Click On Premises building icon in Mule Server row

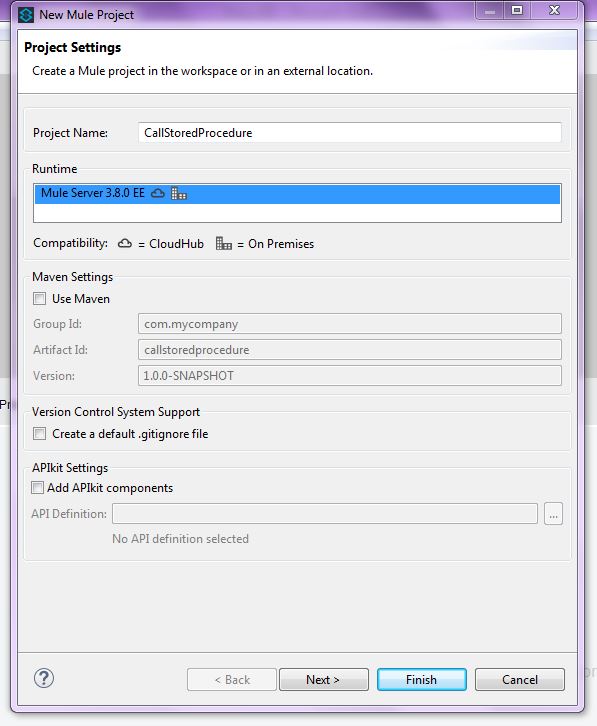(x=178, y=193)
